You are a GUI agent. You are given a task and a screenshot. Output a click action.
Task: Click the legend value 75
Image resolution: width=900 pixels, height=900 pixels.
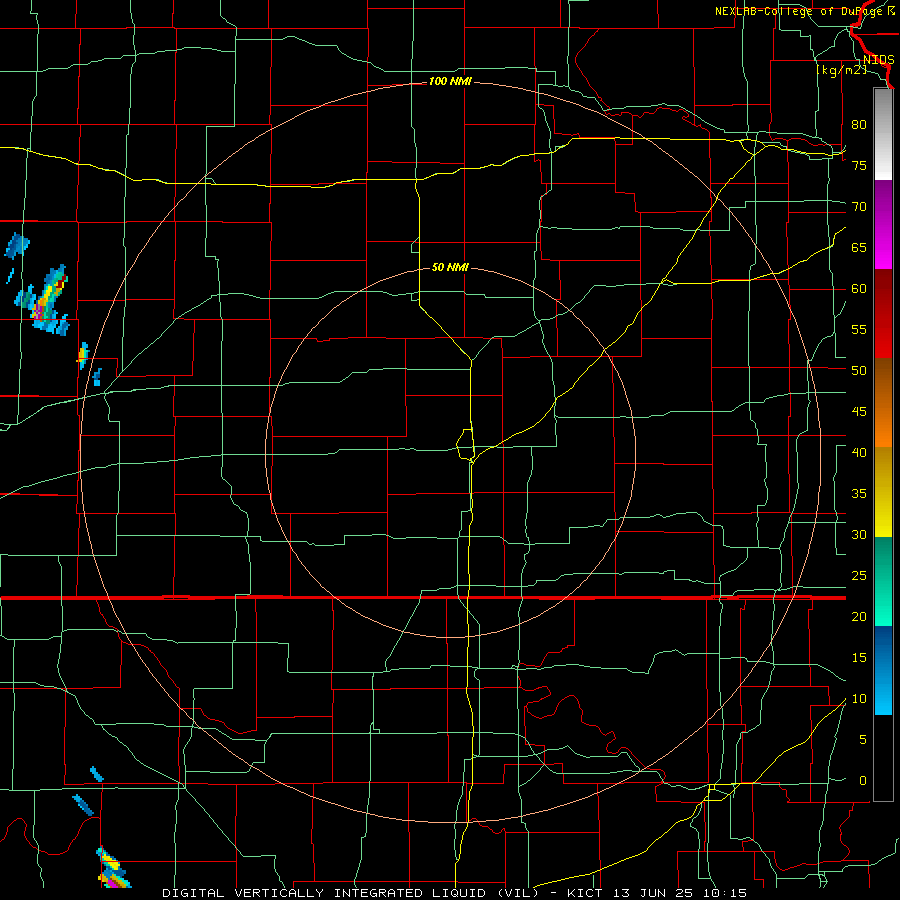pyautogui.click(x=859, y=165)
